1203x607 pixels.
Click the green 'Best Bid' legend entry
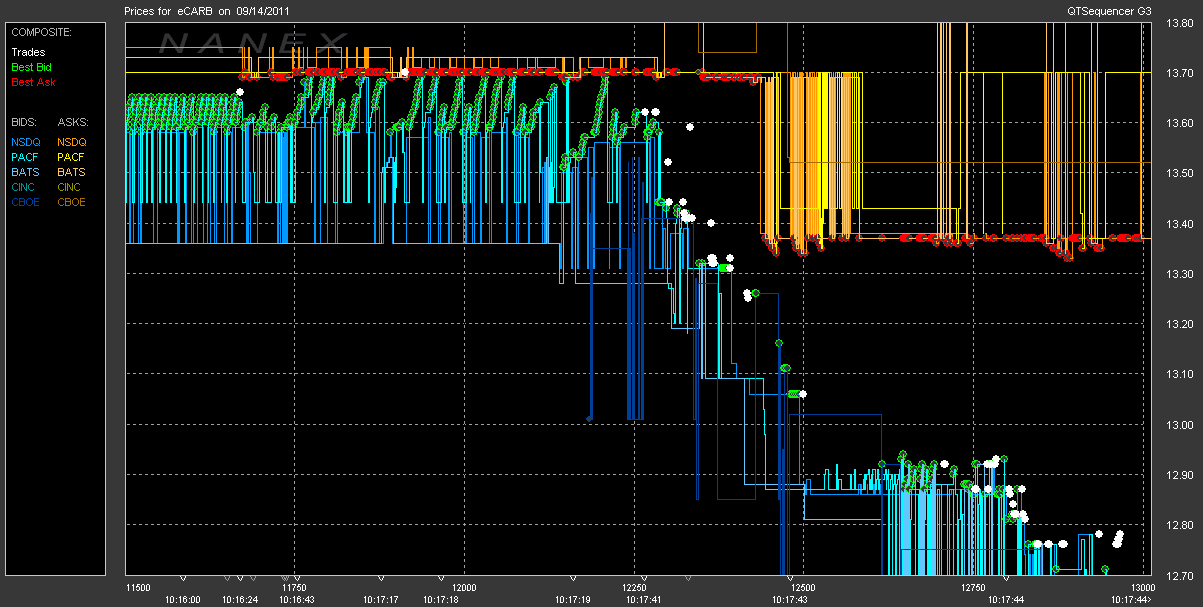point(31,67)
